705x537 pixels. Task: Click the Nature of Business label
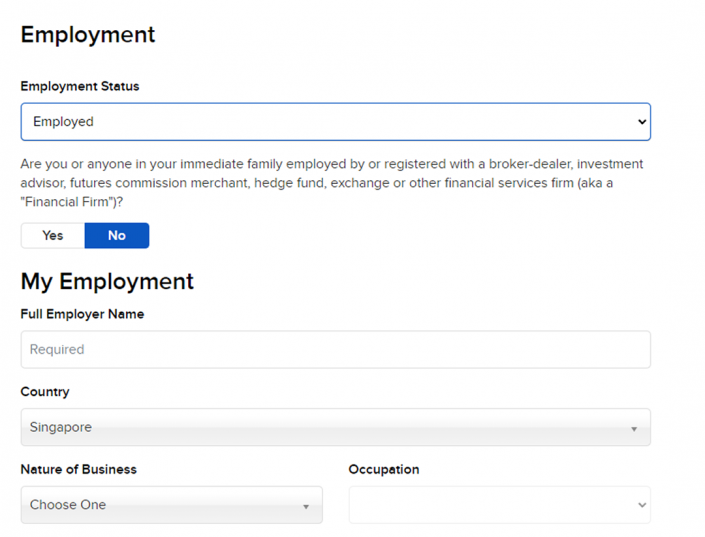tap(78, 469)
